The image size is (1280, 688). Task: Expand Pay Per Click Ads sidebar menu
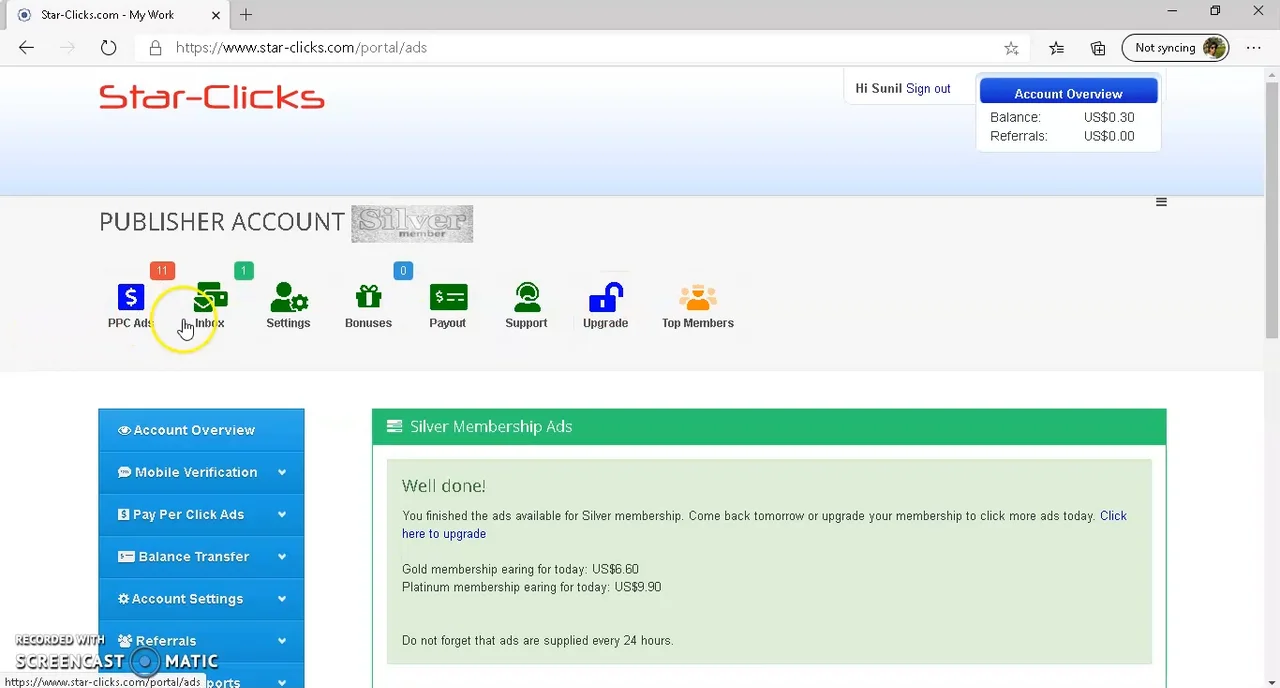pos(201,514)
